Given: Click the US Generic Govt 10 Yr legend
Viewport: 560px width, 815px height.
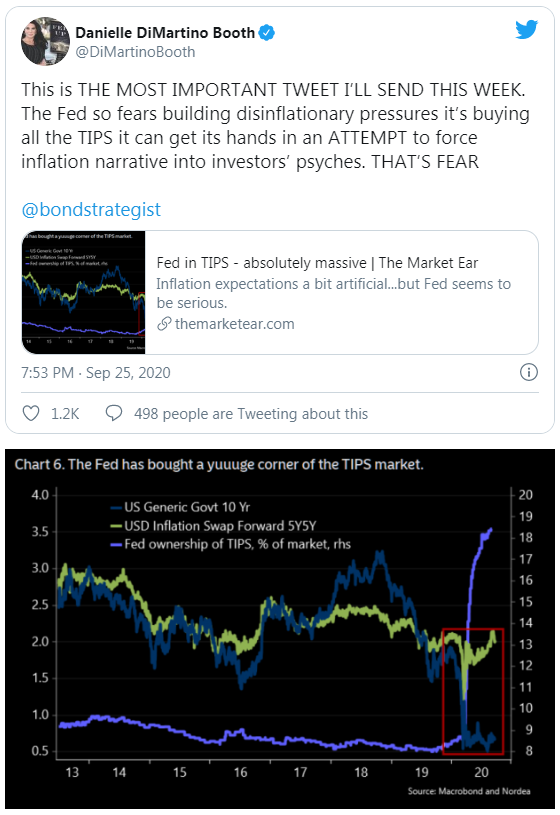Looking at the screenshot, I should pyautogui.click(x=180, y=507).
